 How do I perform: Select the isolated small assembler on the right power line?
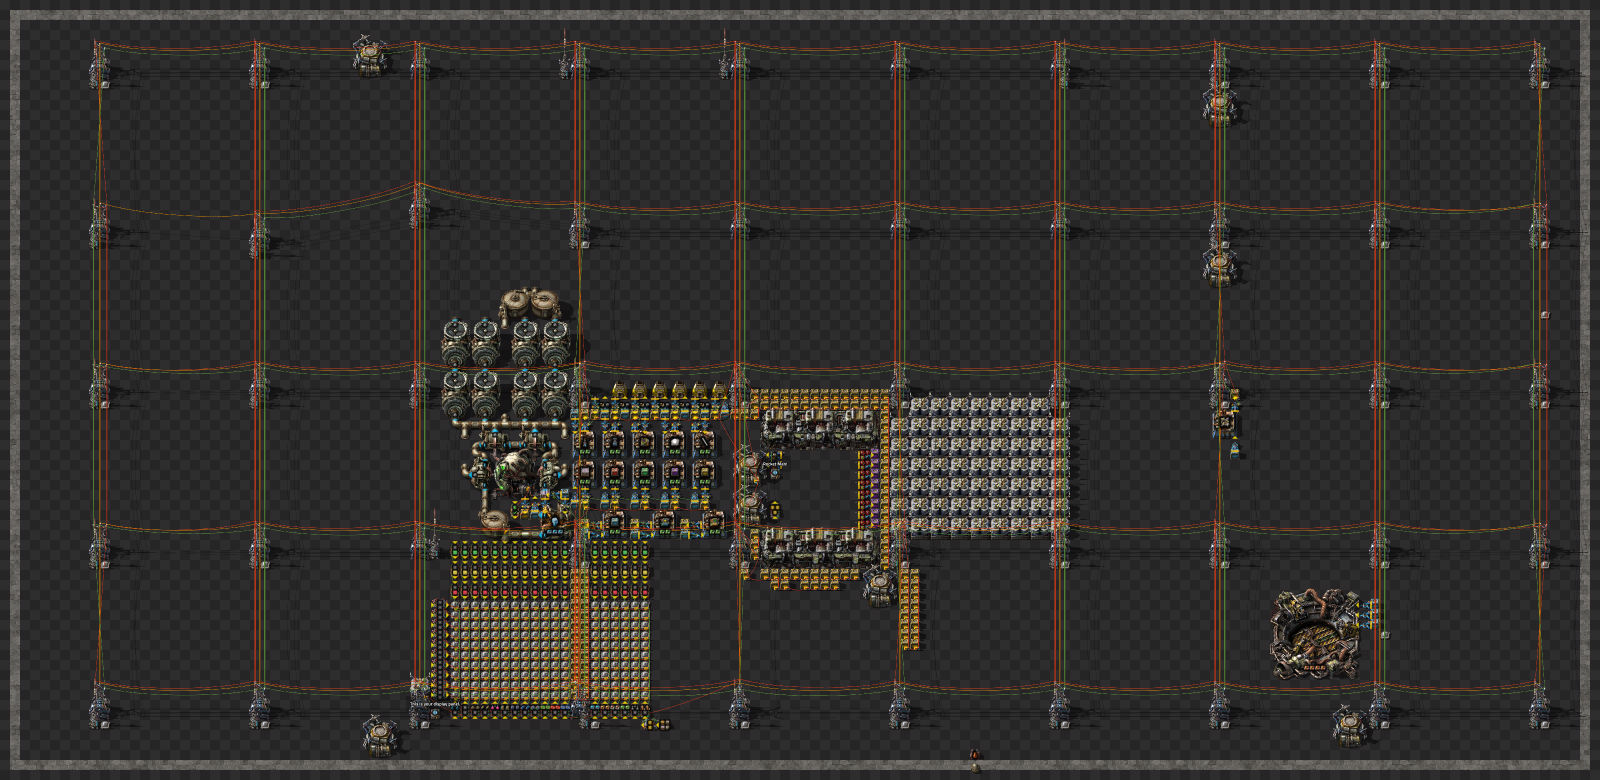coord(1225,422)
